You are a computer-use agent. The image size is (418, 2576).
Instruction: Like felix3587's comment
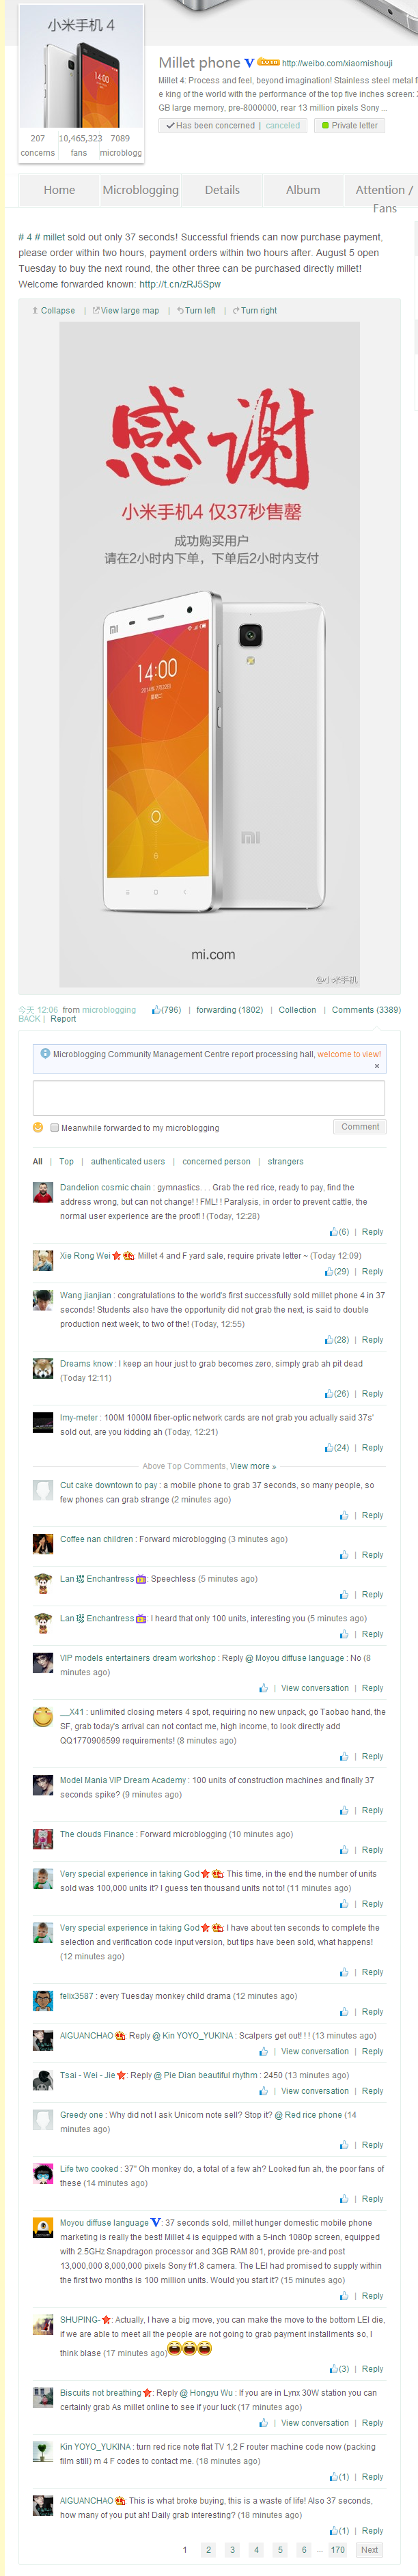coord(344,2012)
